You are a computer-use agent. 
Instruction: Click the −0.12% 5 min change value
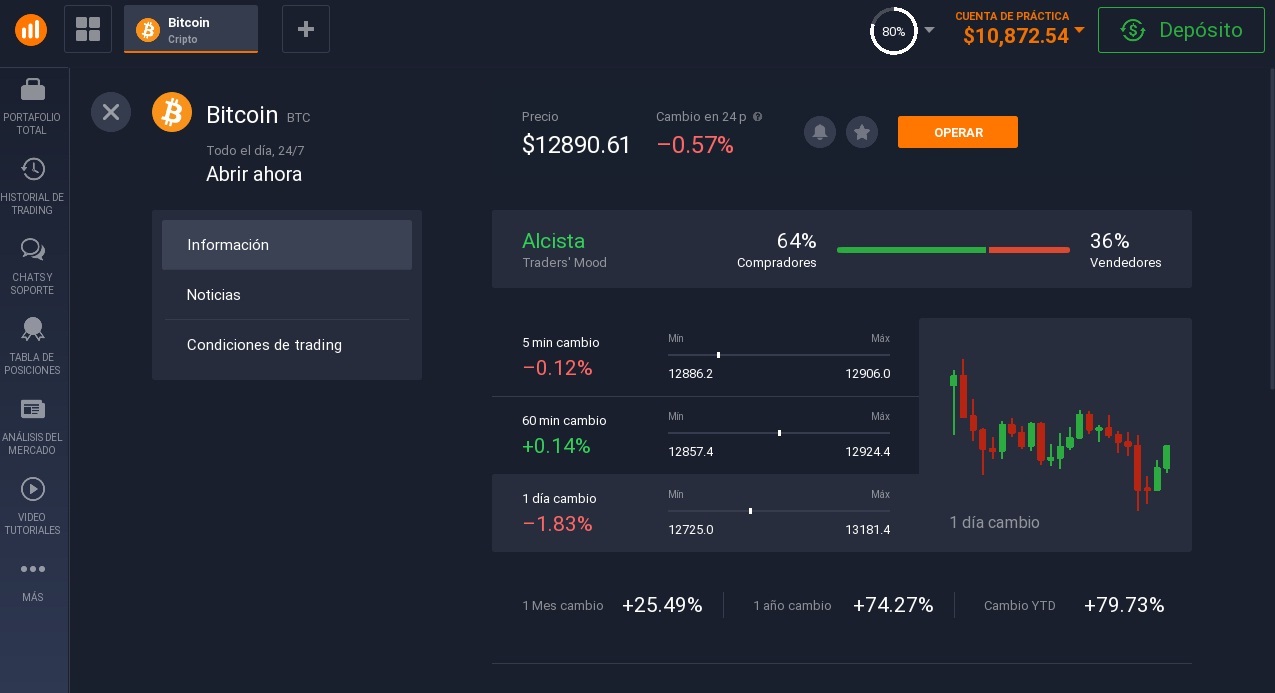point(557,368)
